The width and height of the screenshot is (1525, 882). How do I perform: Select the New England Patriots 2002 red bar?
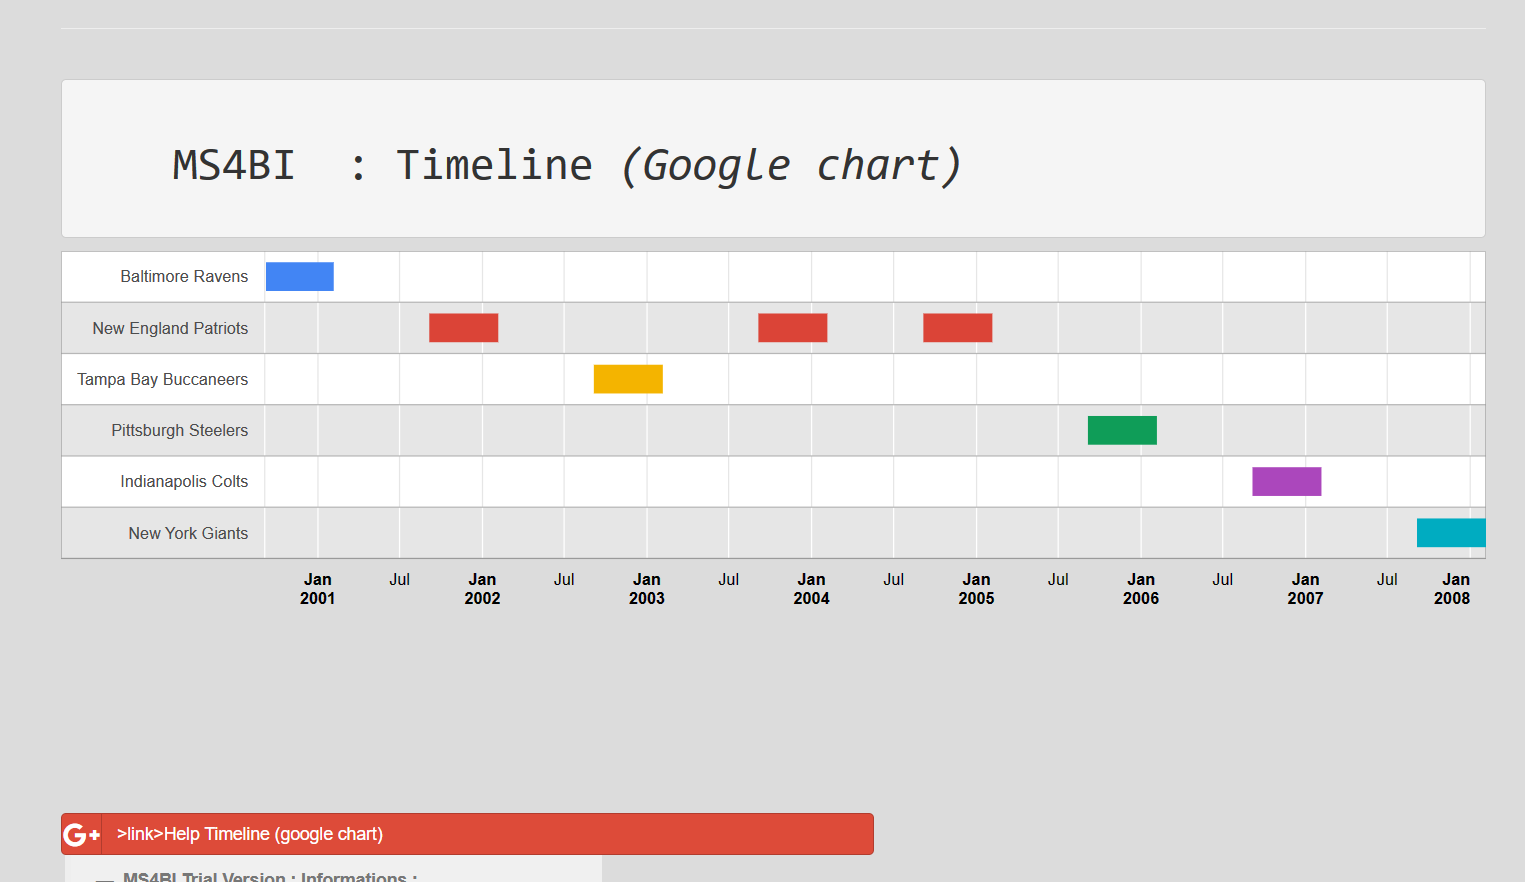point(464,328)
